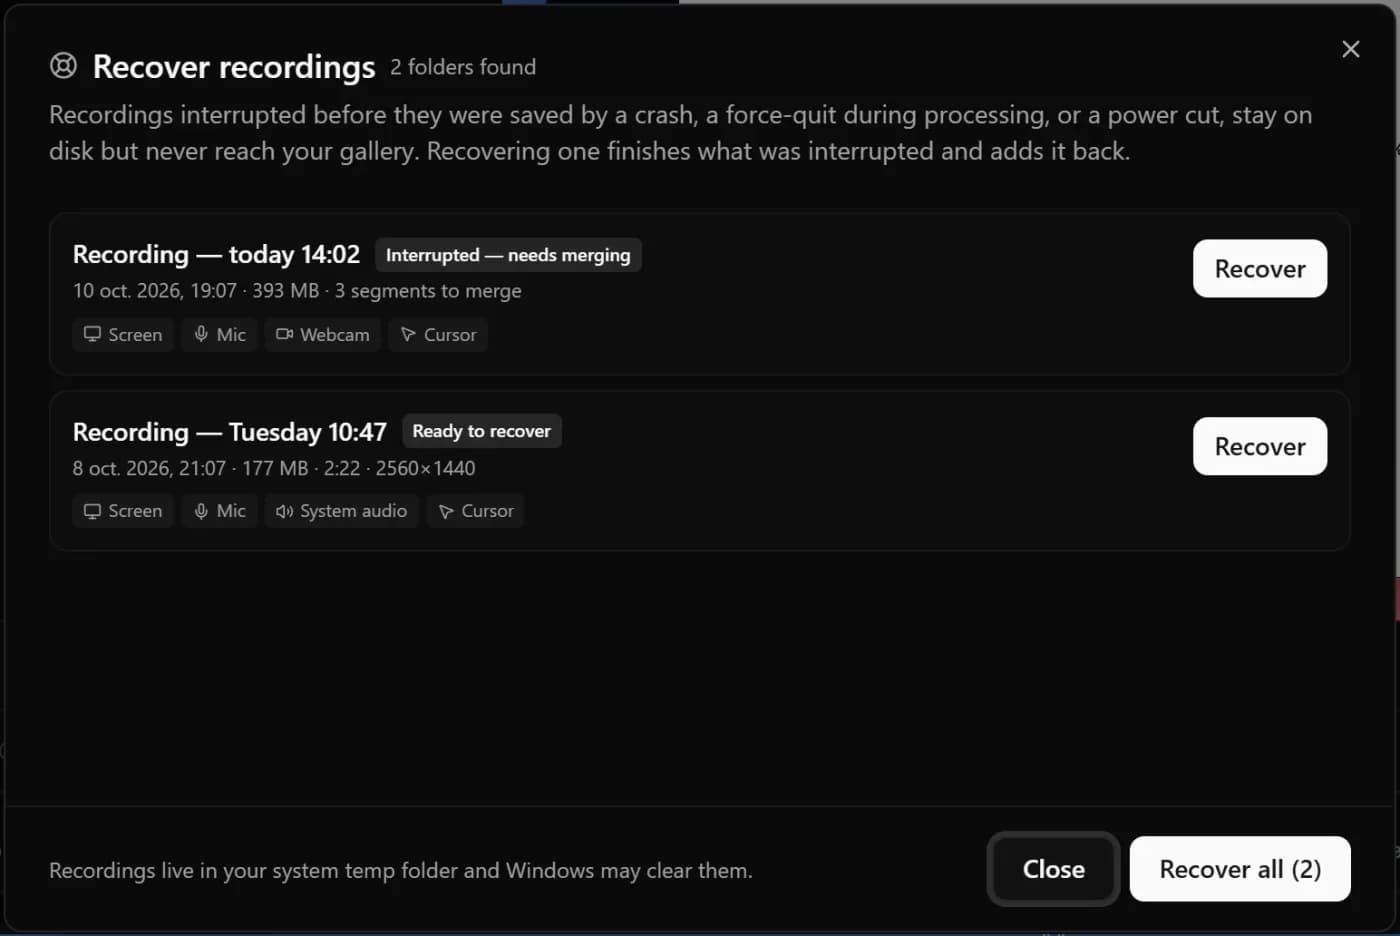The height and width of the screenshot is (936, 1400).
Task: Recover the Tuesday 10:47 recording
Action: click(1259, 446)
